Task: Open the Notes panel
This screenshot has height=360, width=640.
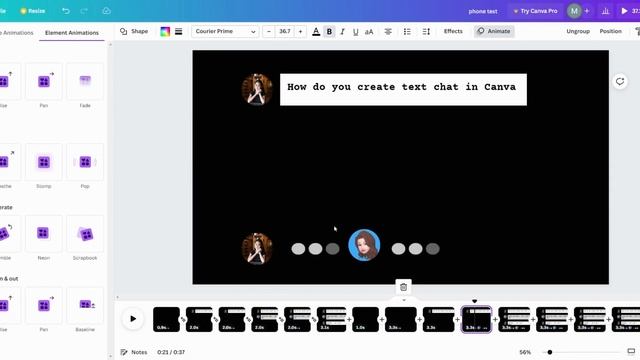Action: point(134,352)
